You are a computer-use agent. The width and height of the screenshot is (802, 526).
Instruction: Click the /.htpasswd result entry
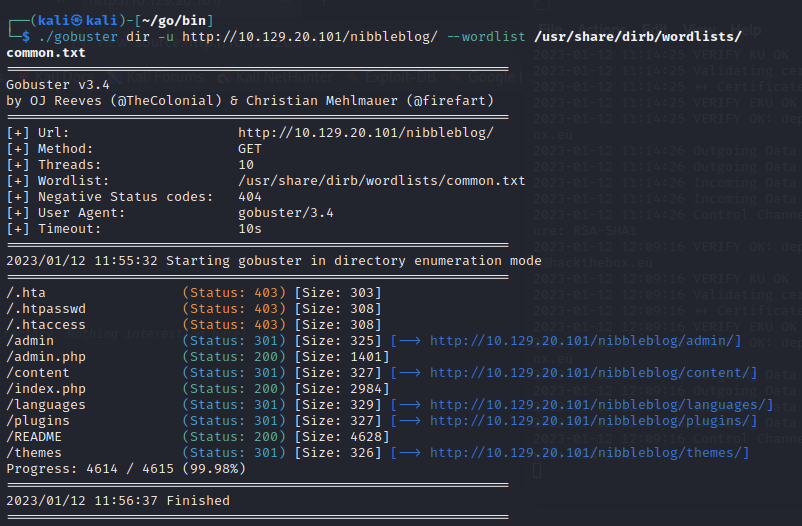[x=45, y=309]
